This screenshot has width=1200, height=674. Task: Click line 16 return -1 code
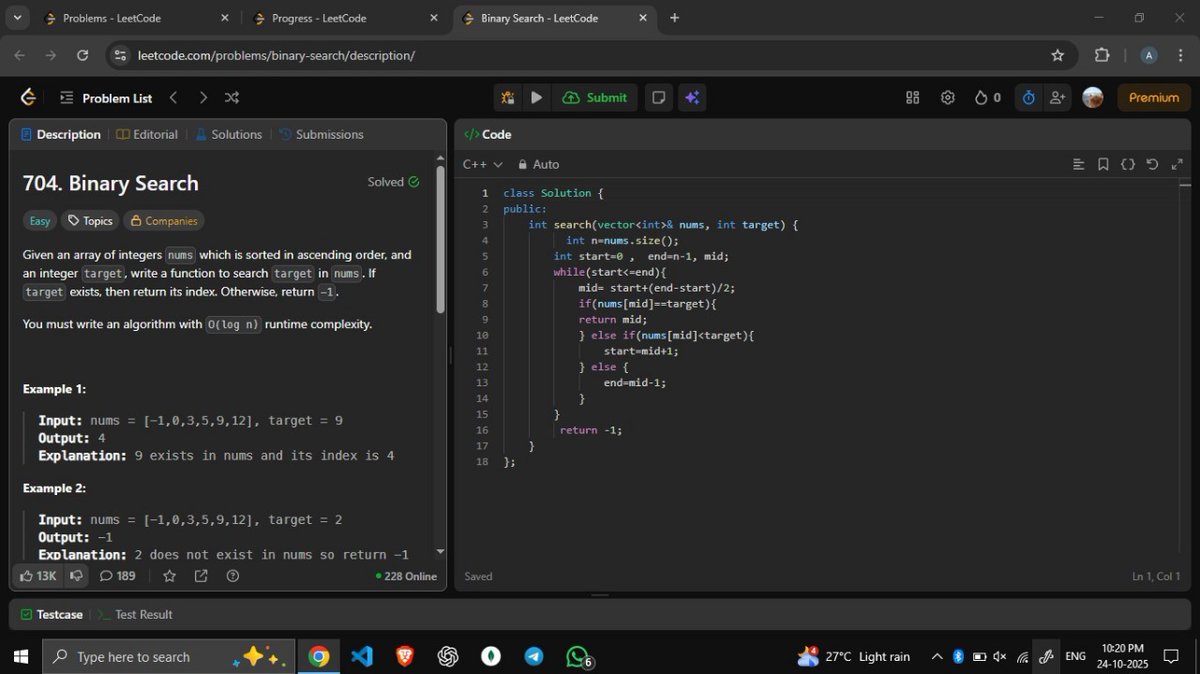pyautogui.click(x=590, y=430)
